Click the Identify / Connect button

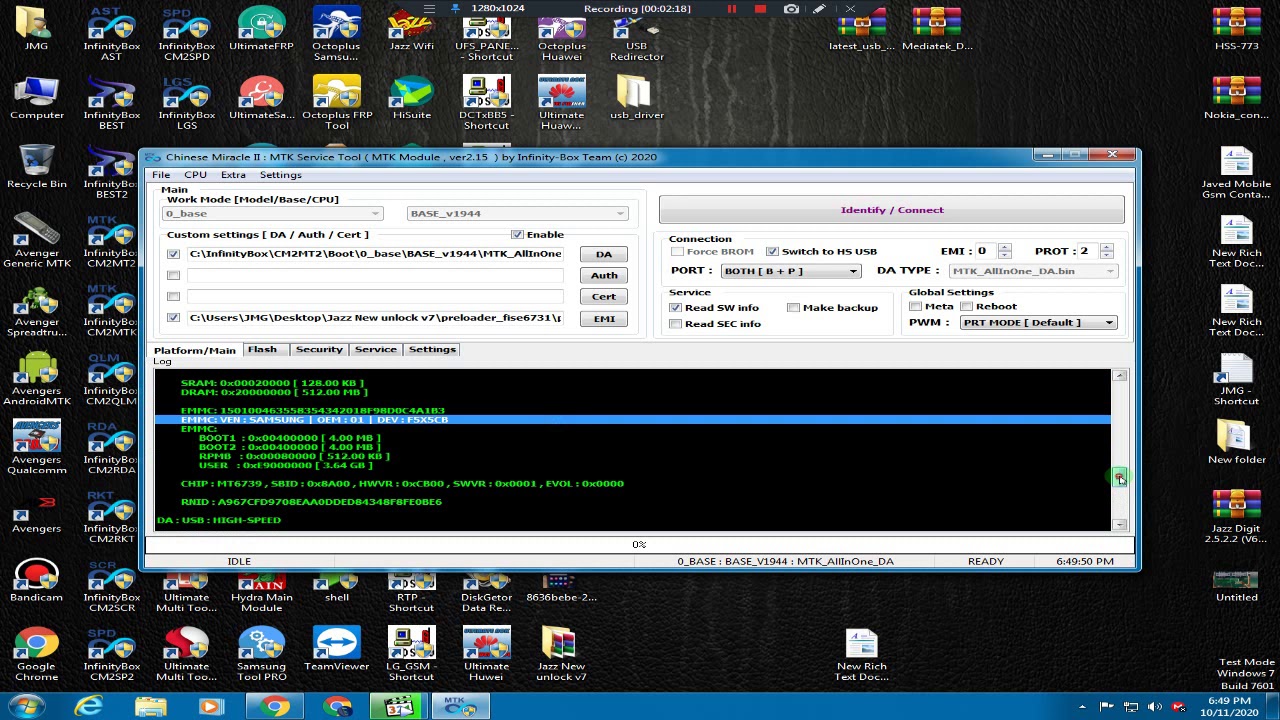892,210
